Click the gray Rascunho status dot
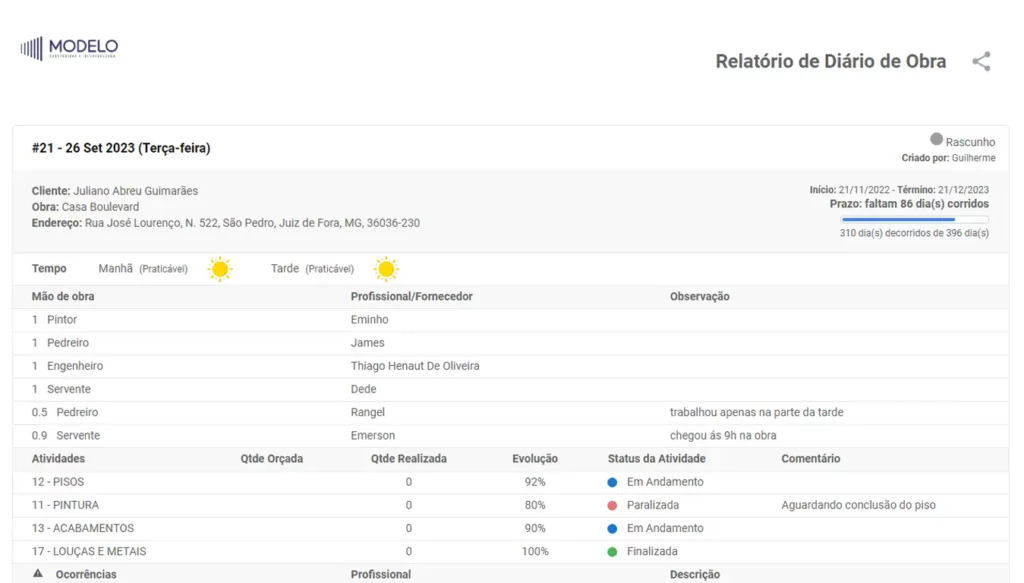The image size is (1024, 583). click(936, 140)
